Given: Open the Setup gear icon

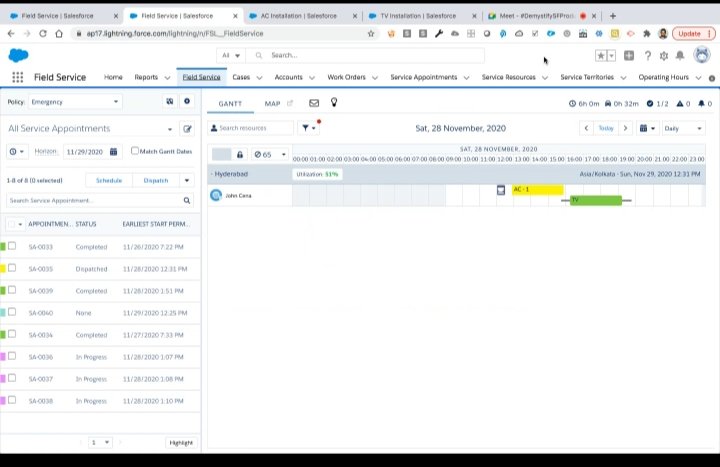Looking at the screenshot, I should (x=664, y=56).
